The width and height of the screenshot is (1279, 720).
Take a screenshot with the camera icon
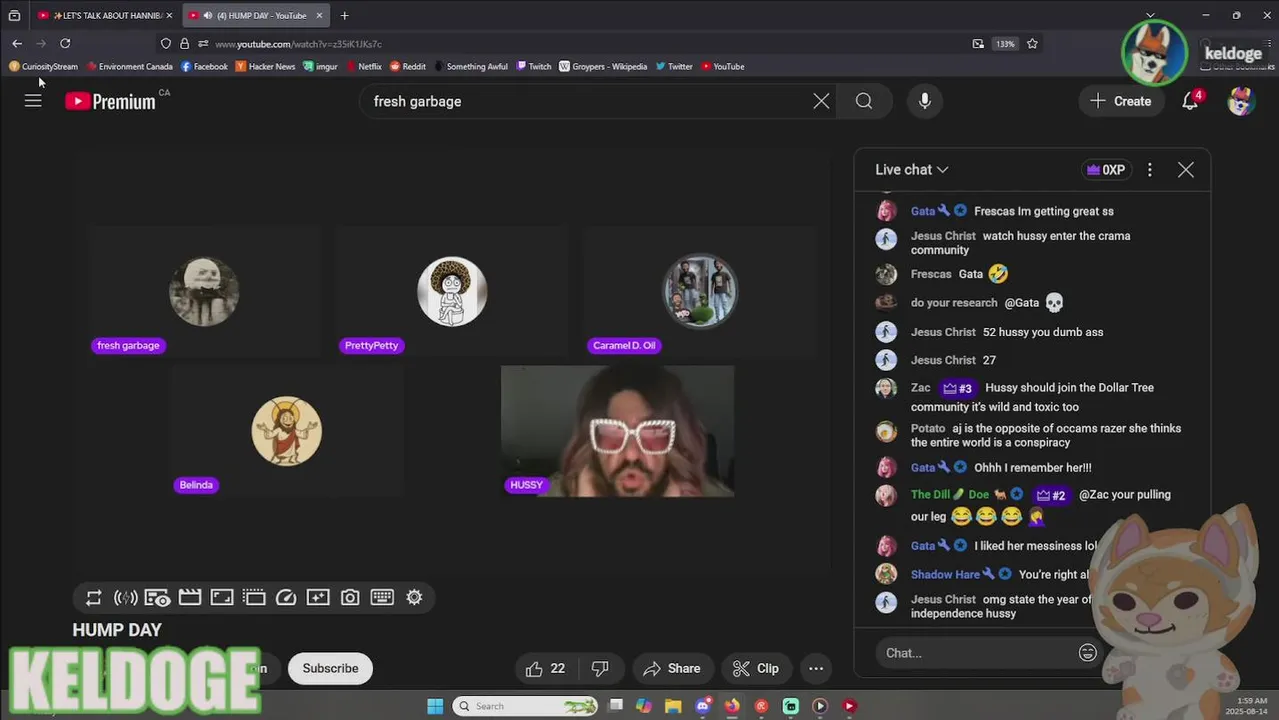350,597
